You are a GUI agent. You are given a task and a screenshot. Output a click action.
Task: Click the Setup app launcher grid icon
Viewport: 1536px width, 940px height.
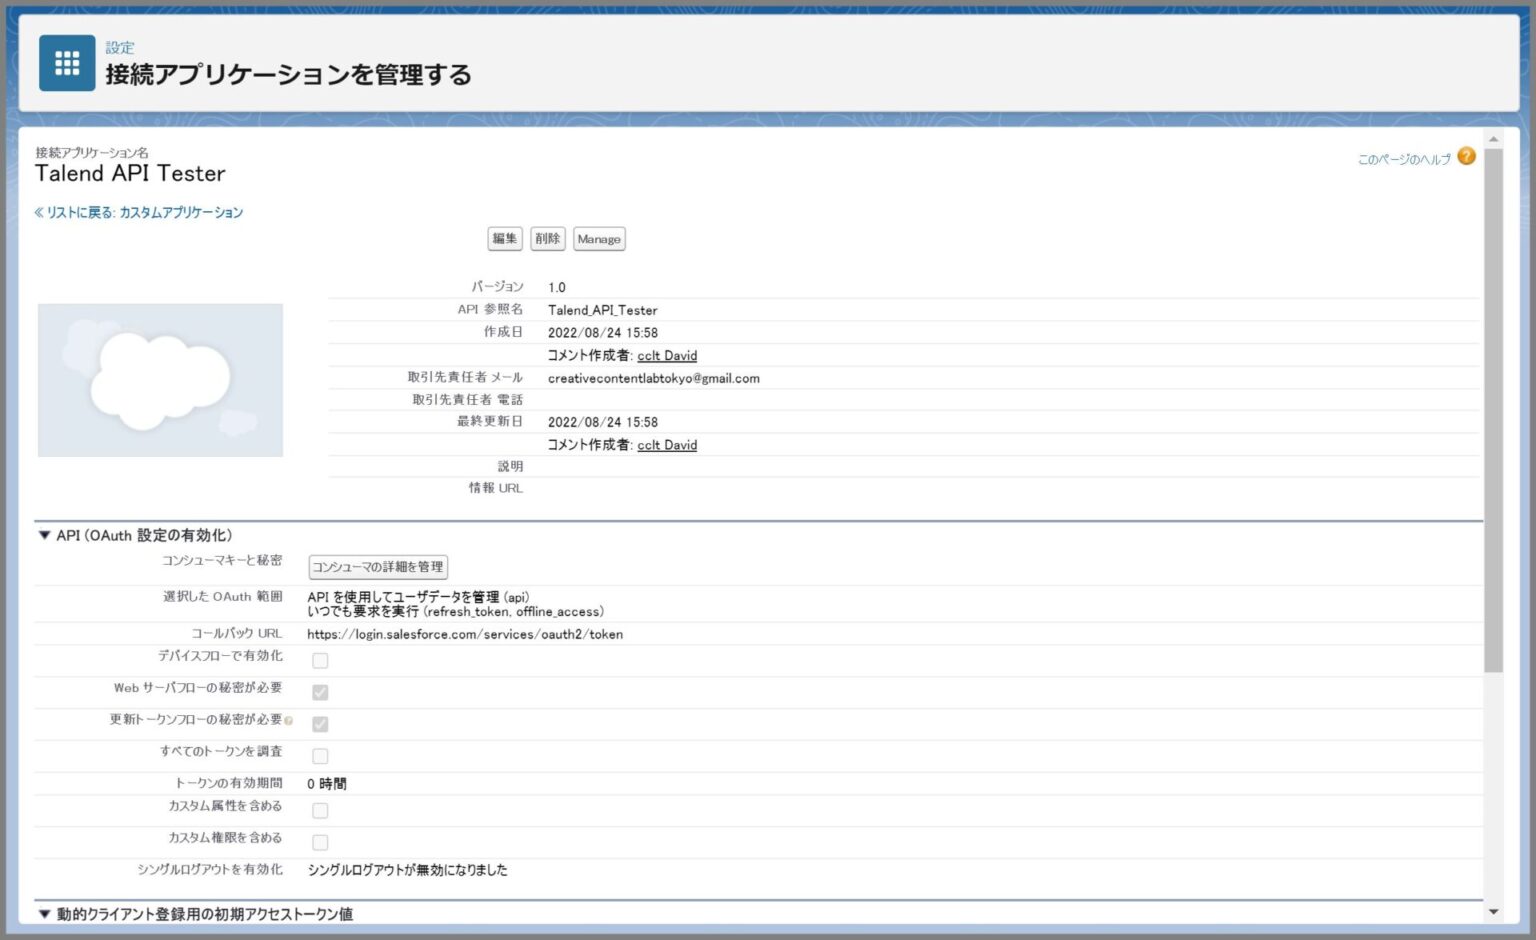point(66,63)
